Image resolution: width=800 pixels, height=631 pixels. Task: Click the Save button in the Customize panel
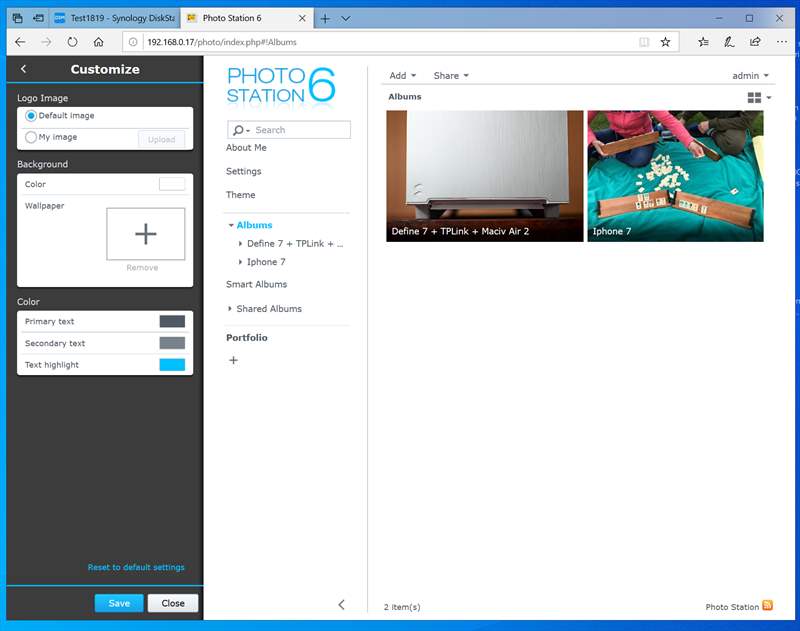pos(119,603)
